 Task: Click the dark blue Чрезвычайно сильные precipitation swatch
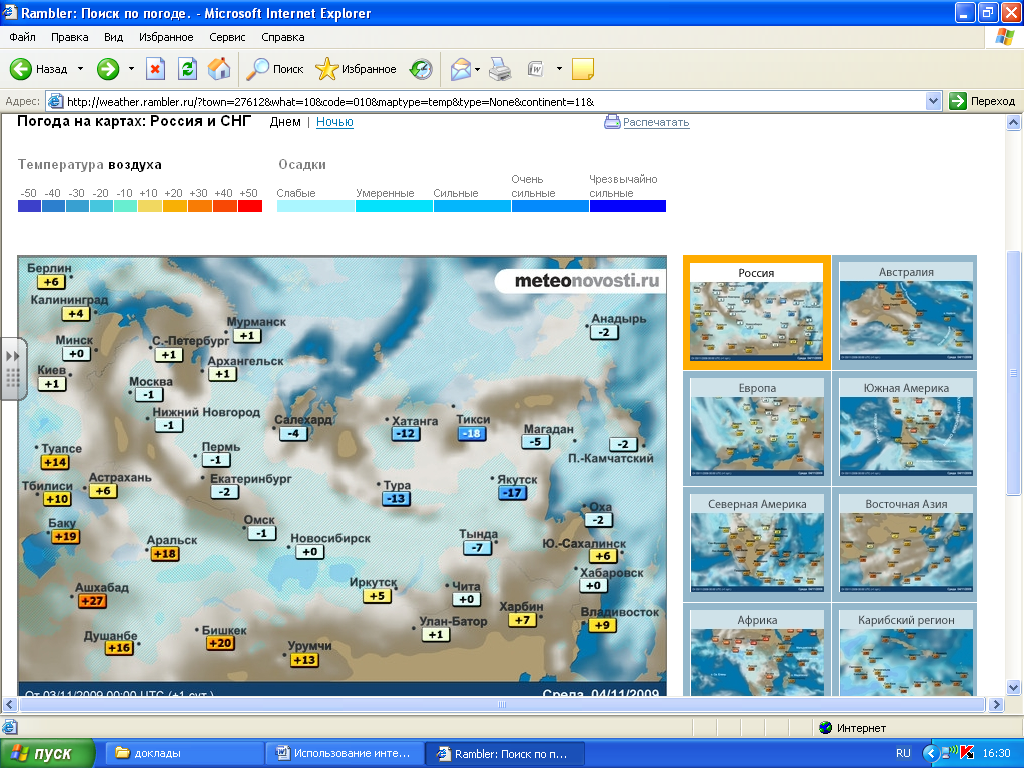628,206
